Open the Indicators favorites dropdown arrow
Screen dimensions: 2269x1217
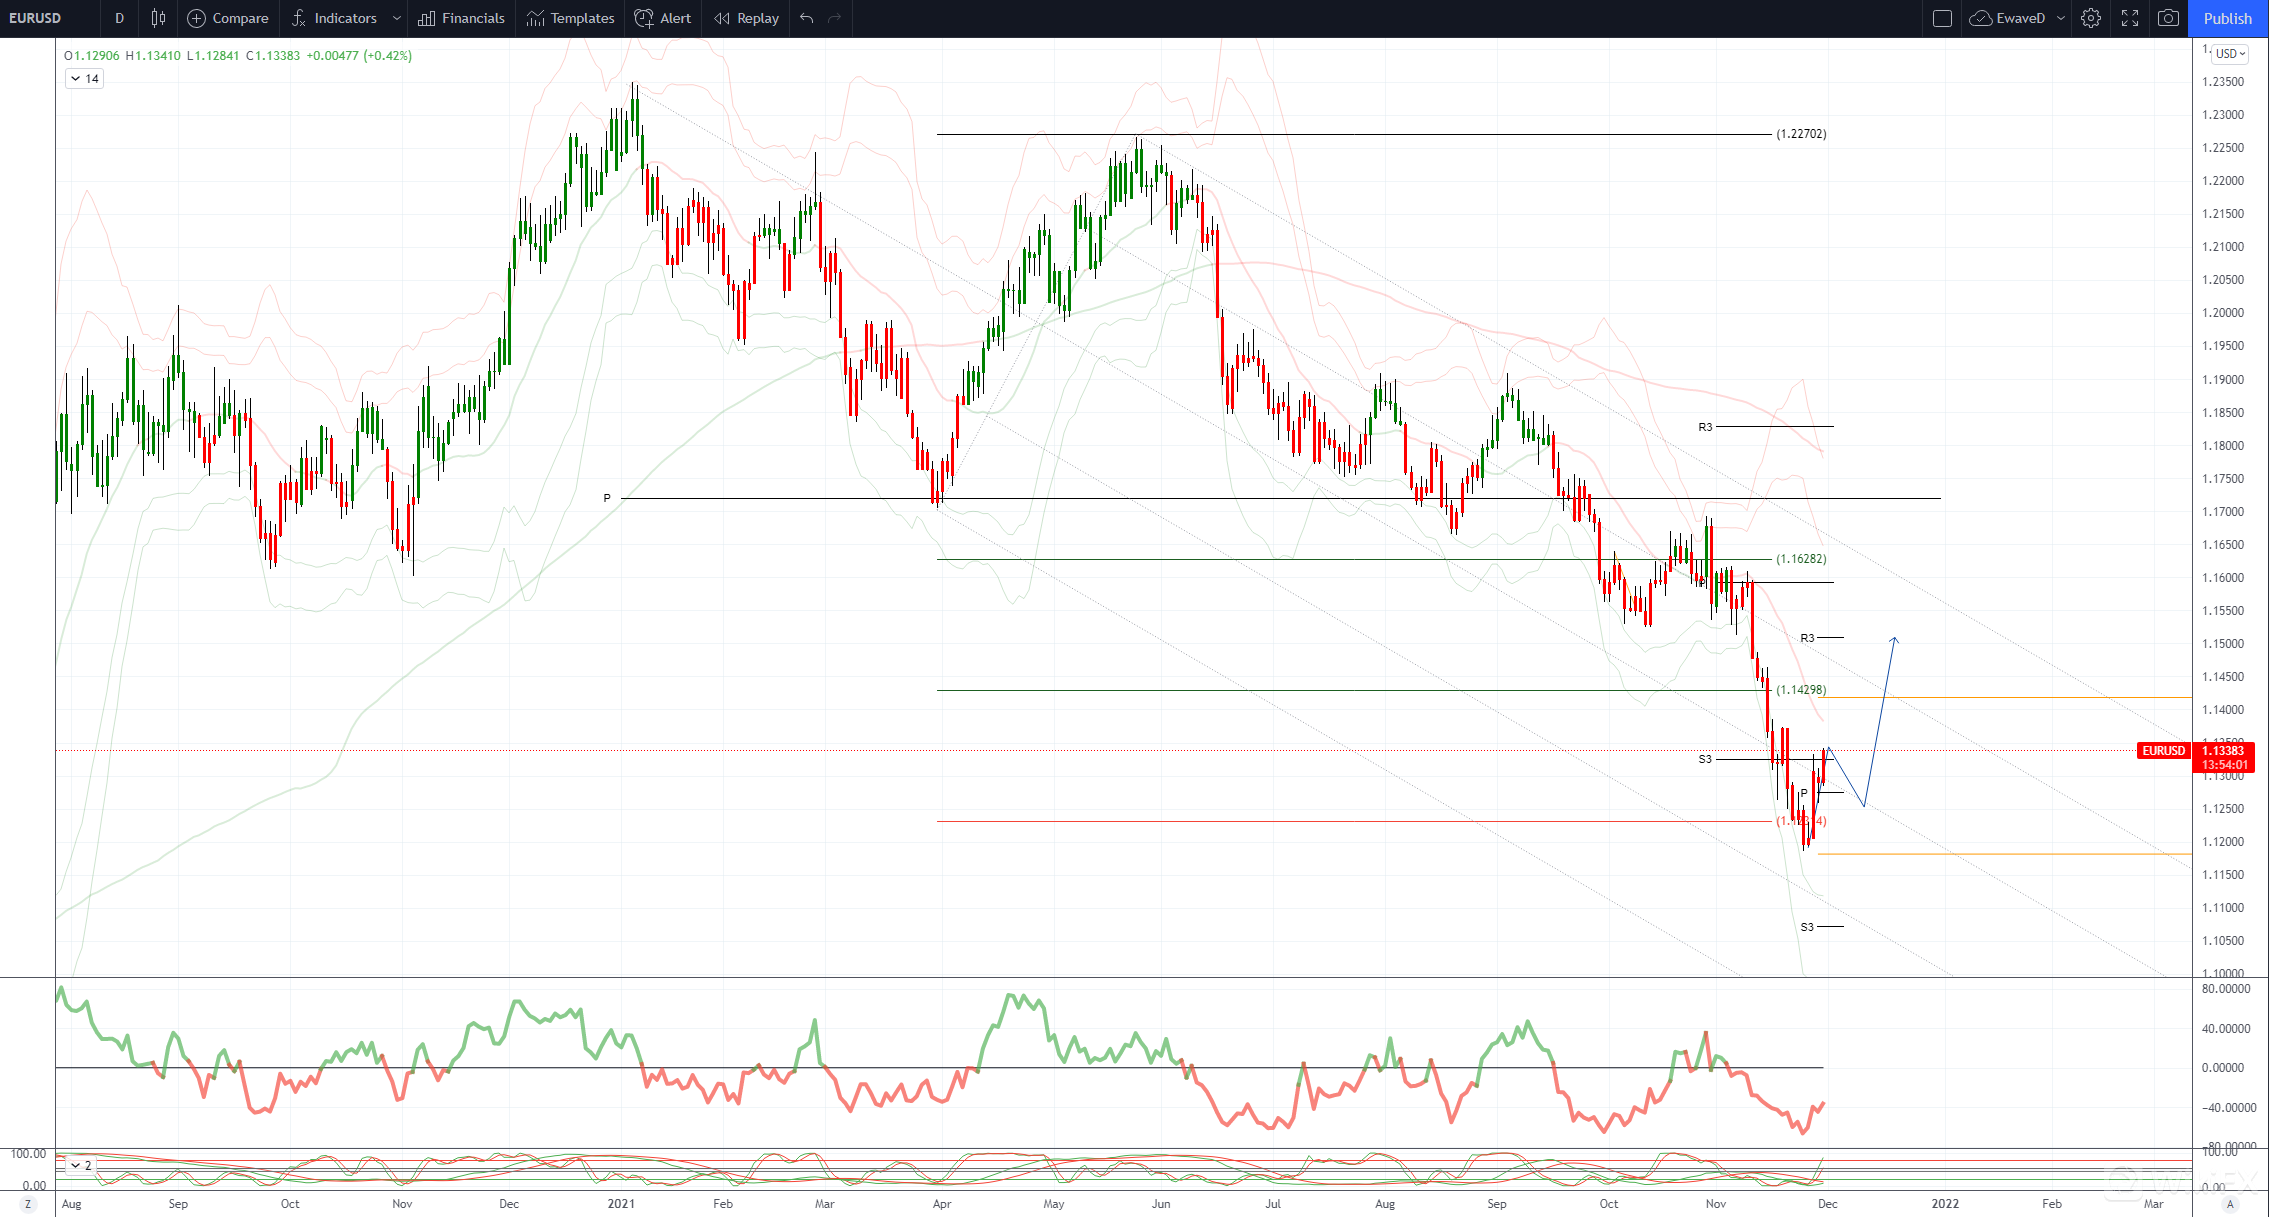pyautogui.click(x=397, y=18)
